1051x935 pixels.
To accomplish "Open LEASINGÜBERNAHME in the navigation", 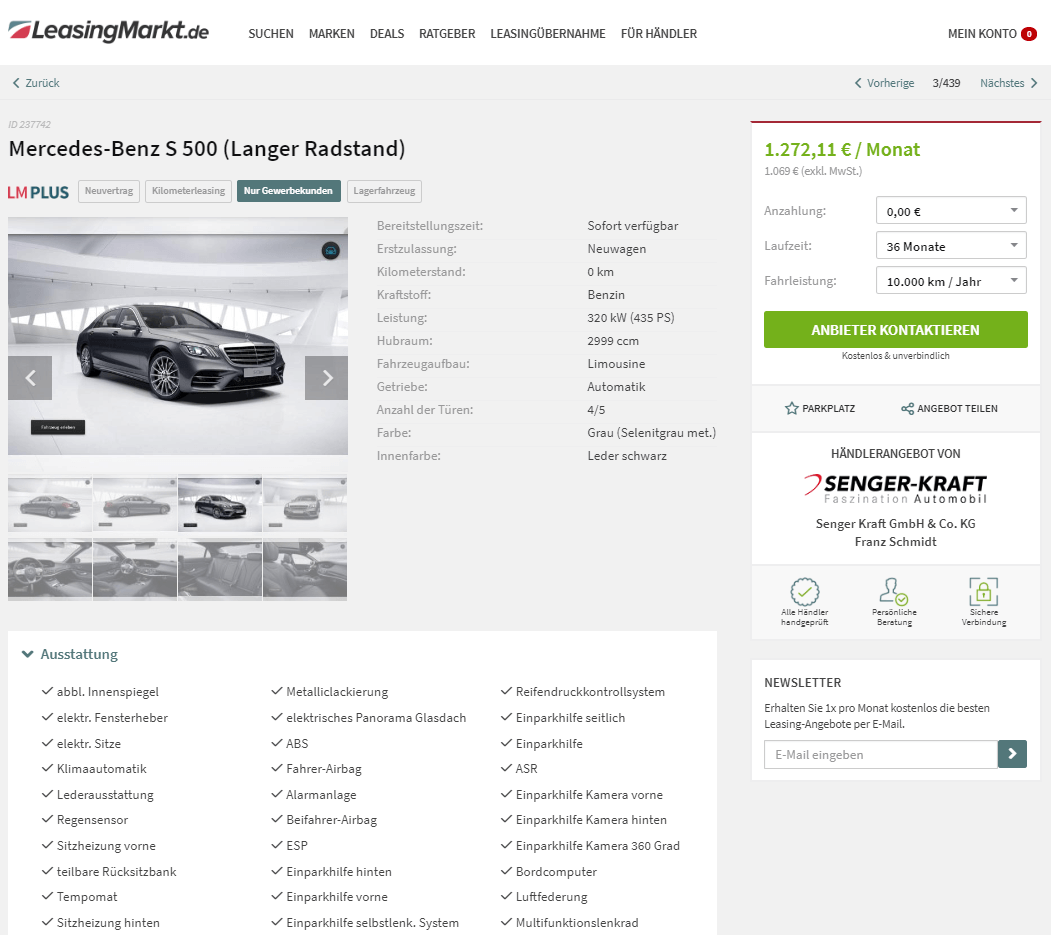I will click(548, 34).
